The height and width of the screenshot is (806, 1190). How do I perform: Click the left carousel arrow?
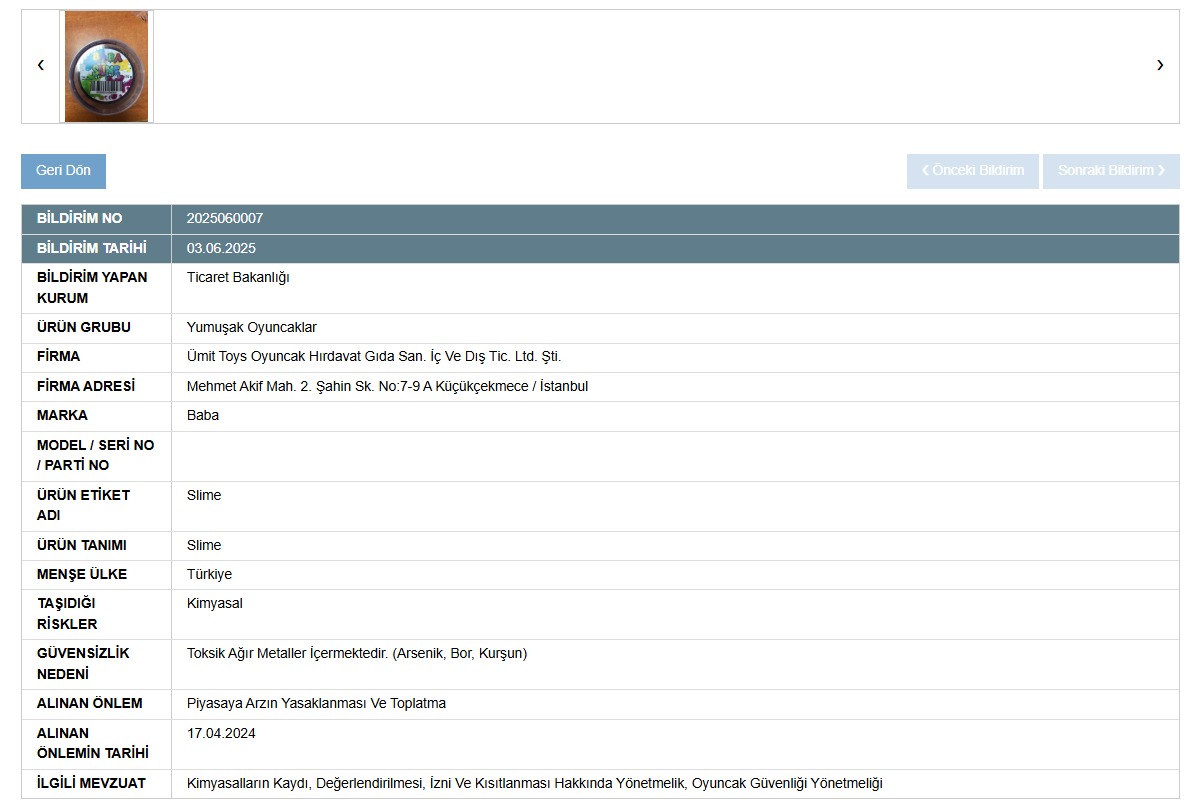pyautogui.click(x=41, y=66)
